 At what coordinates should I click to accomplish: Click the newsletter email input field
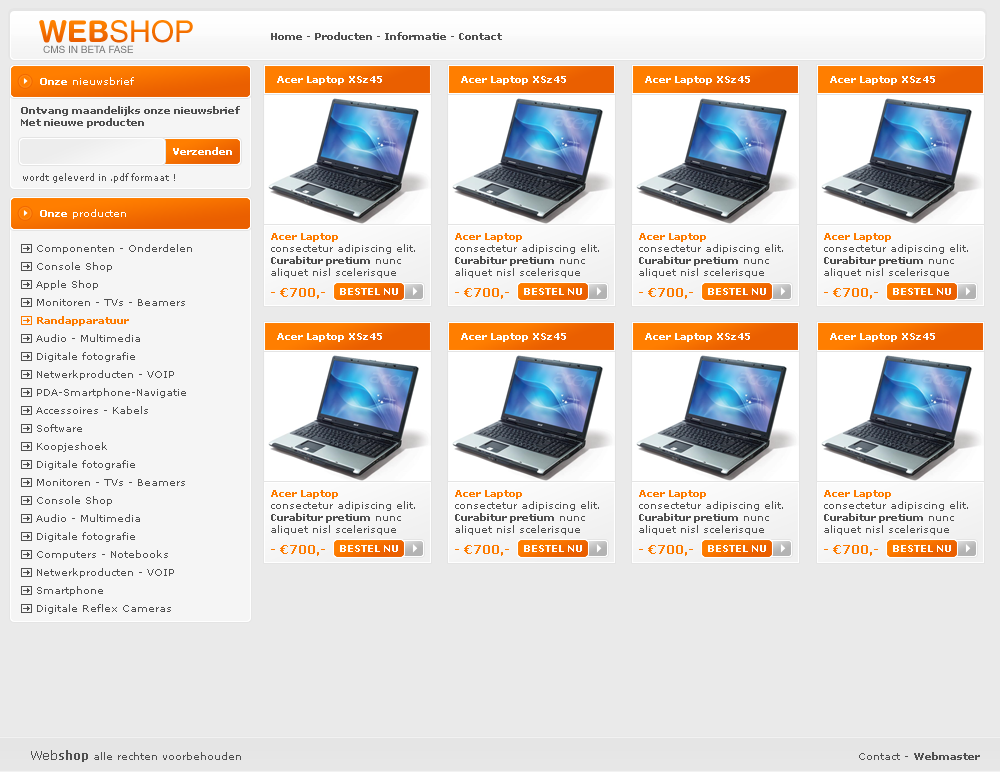92,151
